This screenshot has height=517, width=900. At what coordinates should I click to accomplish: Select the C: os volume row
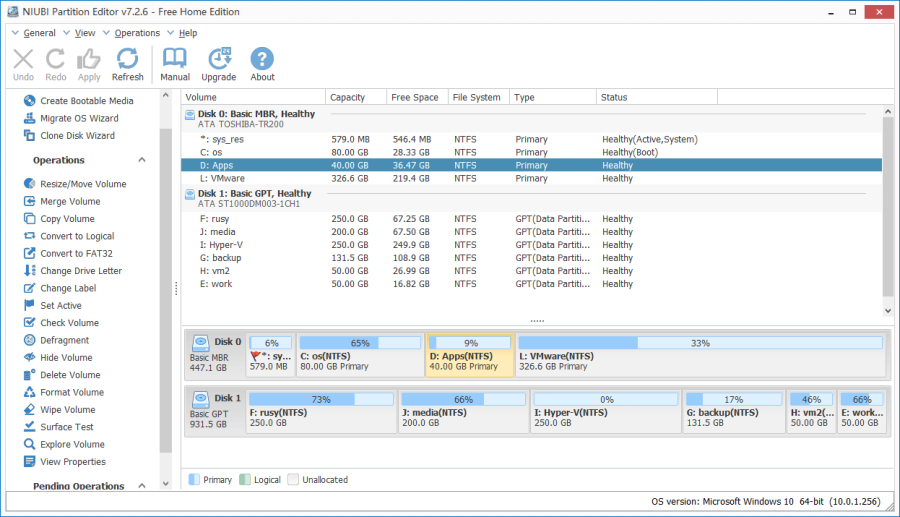(532, 153)
